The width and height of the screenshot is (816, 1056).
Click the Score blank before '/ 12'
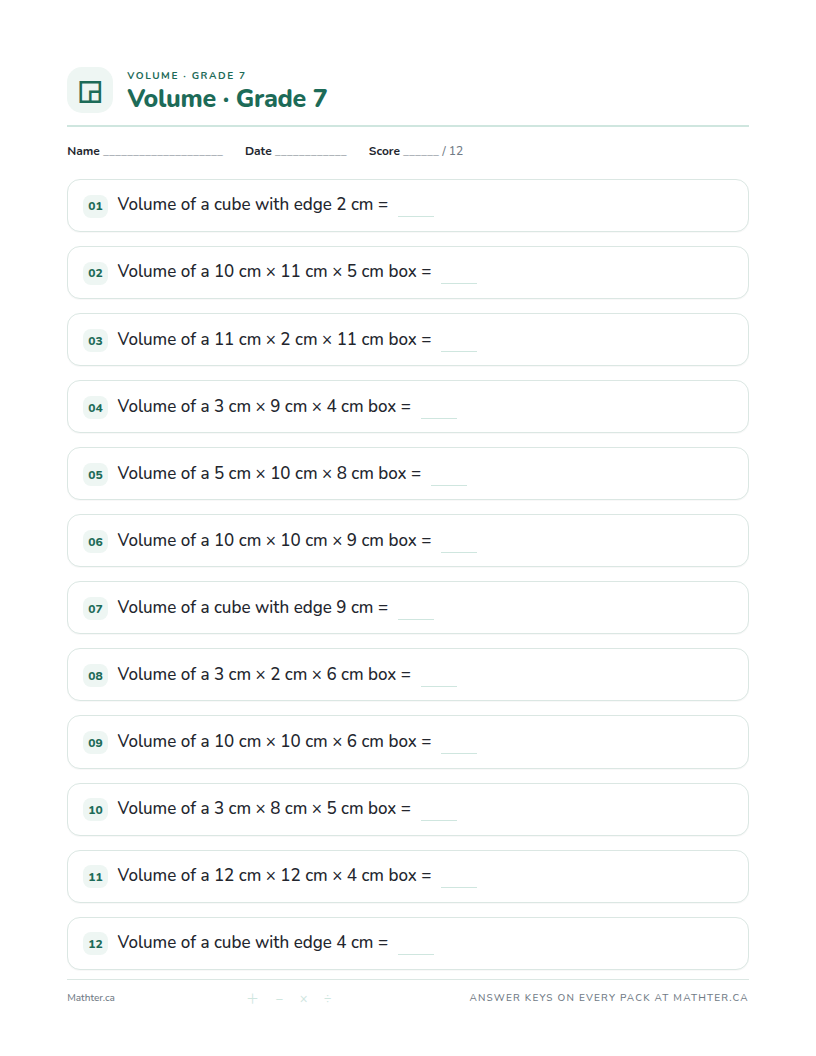point(421,154)
